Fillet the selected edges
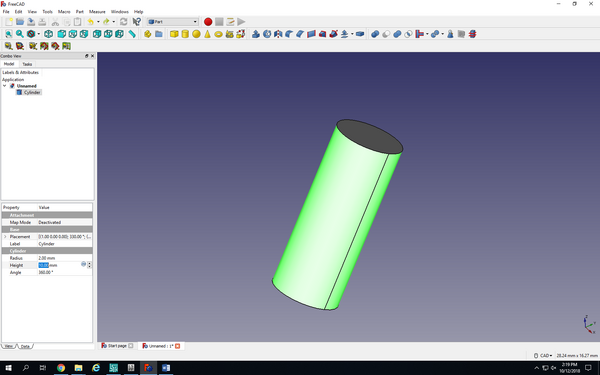 point(289,34)
